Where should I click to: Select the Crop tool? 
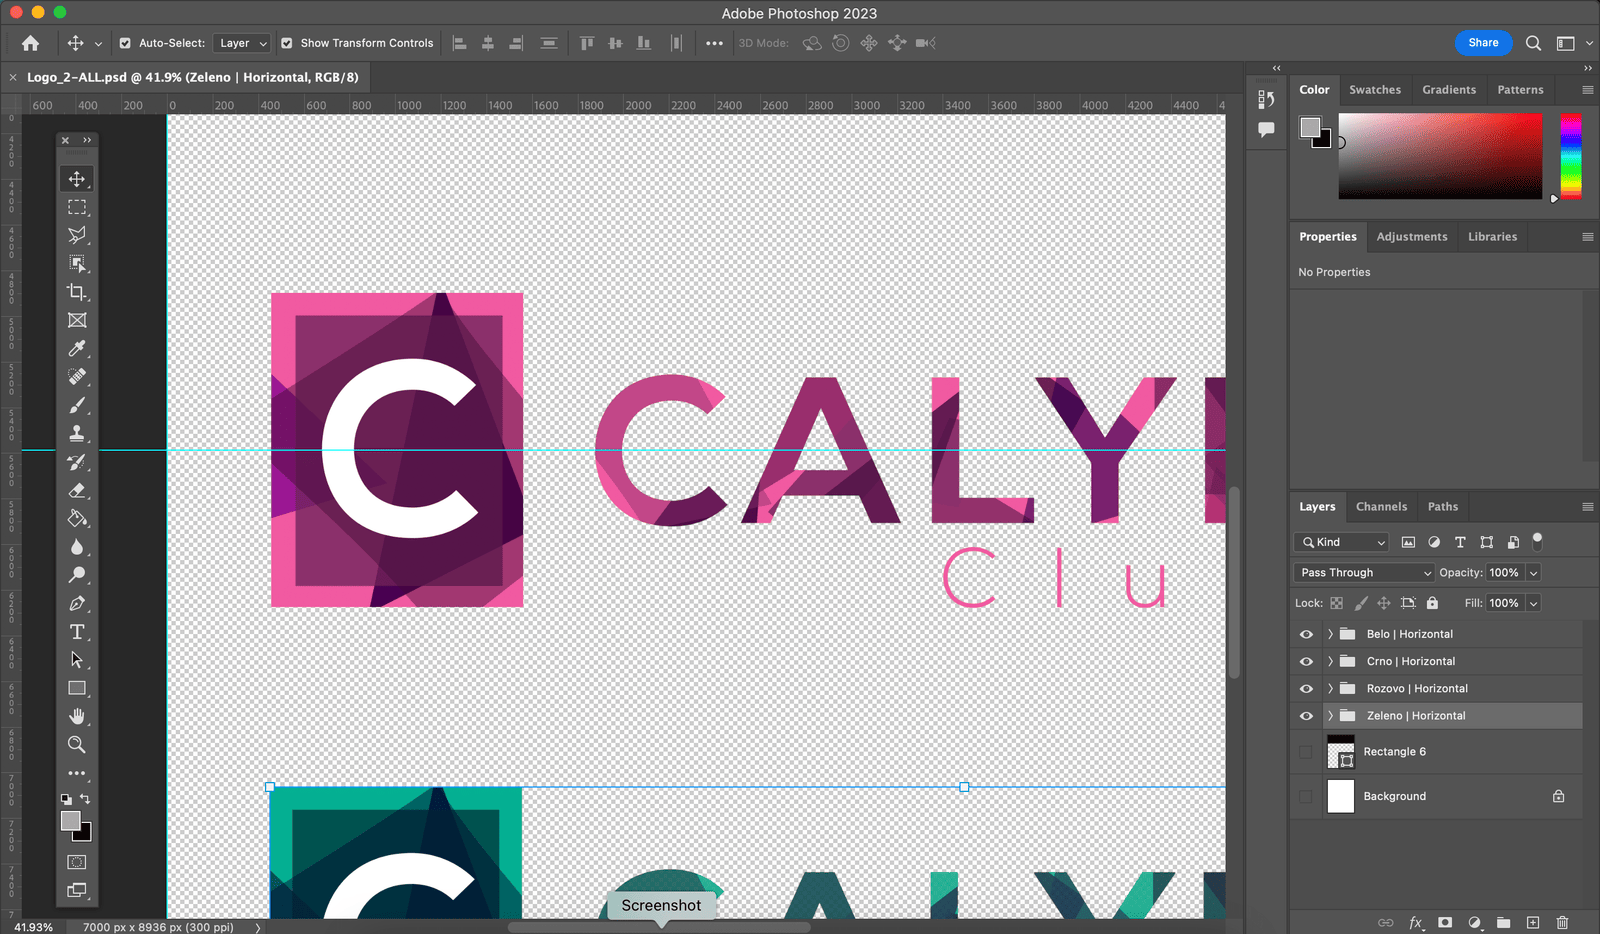tap(77, 292)
